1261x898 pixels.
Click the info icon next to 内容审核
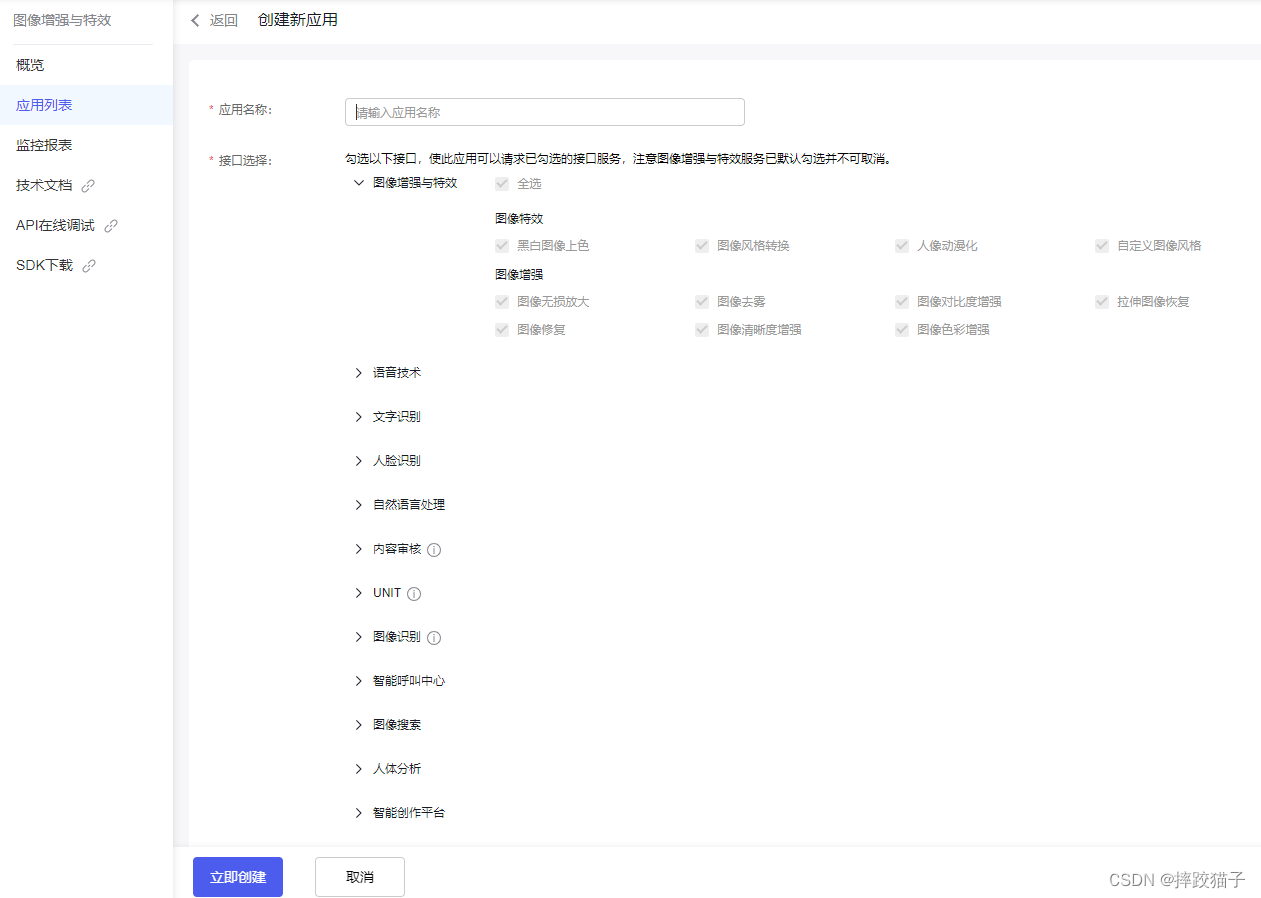pyautogui.click(x=434, y=550)
